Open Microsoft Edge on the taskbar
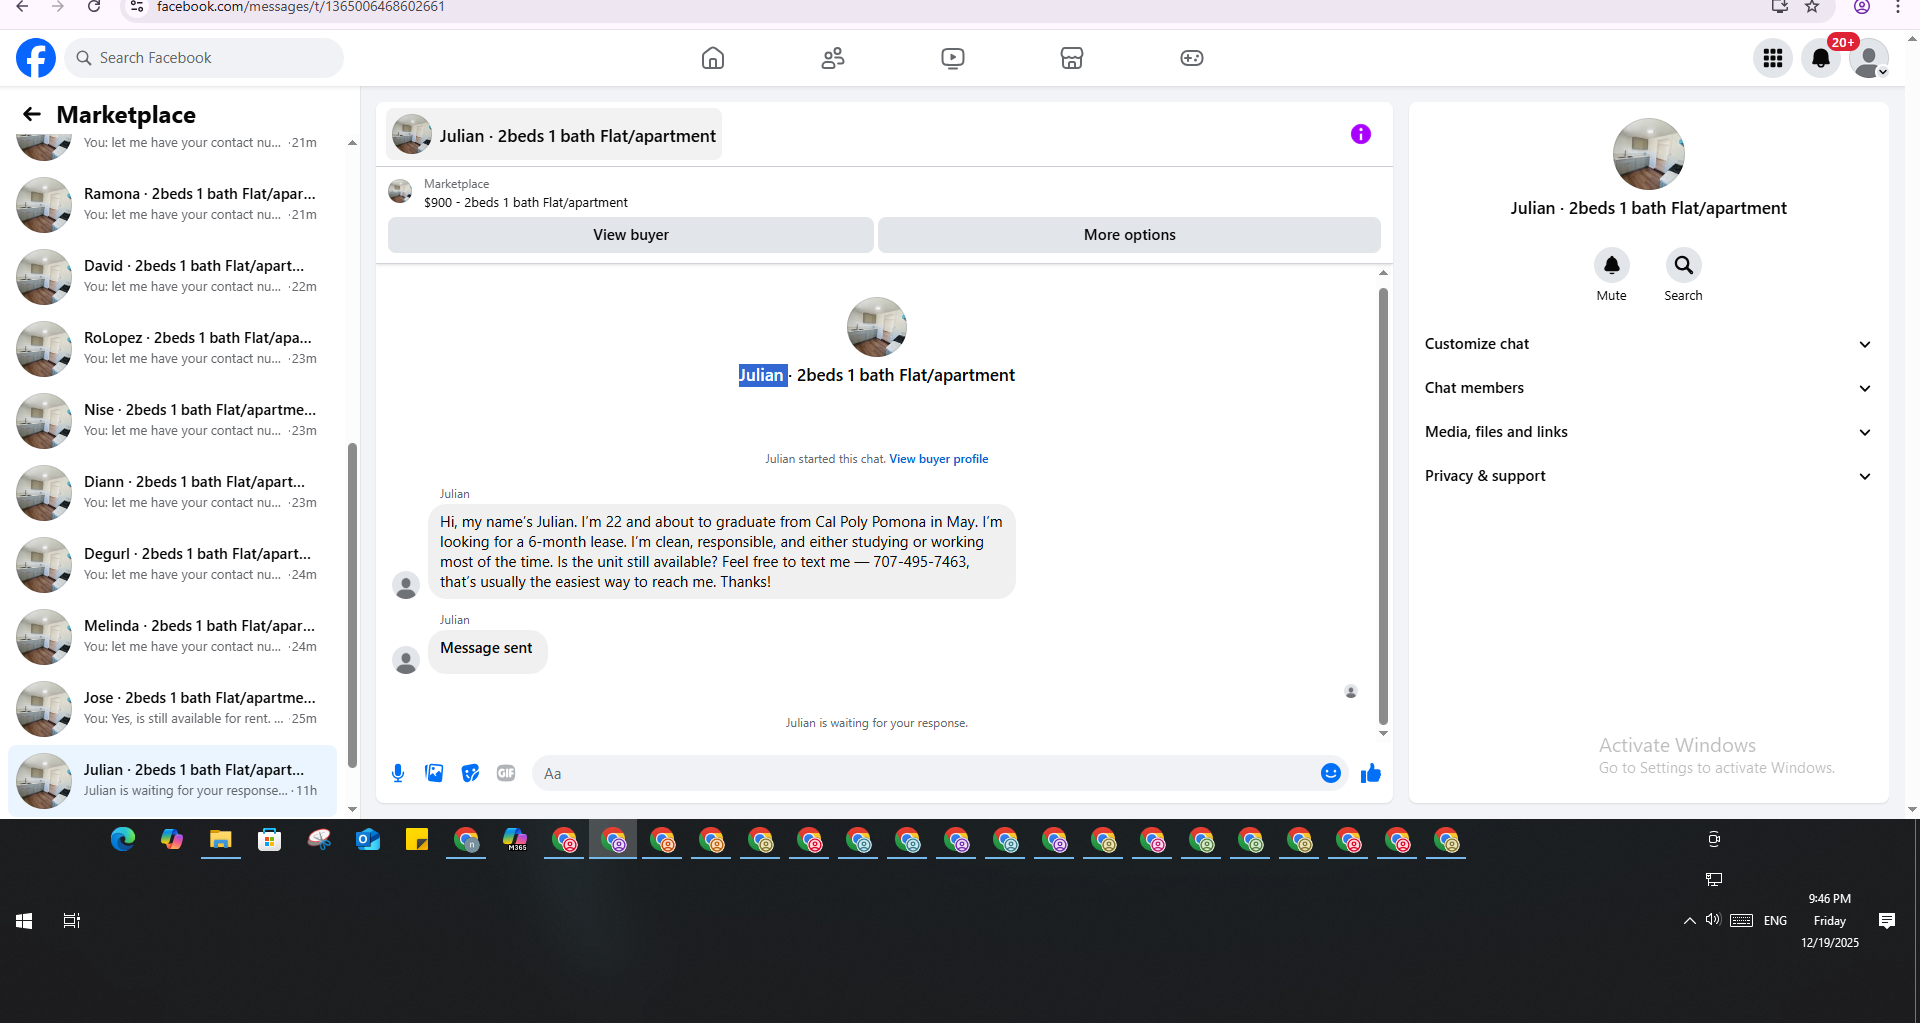Viewport: 1920px width, 1023px height. click(x=123, y=840)
